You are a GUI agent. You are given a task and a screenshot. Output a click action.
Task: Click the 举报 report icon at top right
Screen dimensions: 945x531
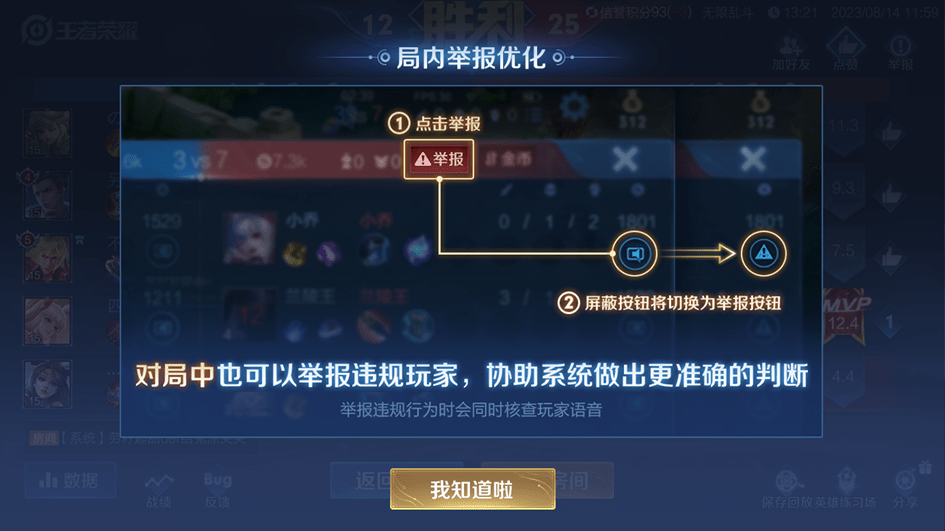point(900,52)
